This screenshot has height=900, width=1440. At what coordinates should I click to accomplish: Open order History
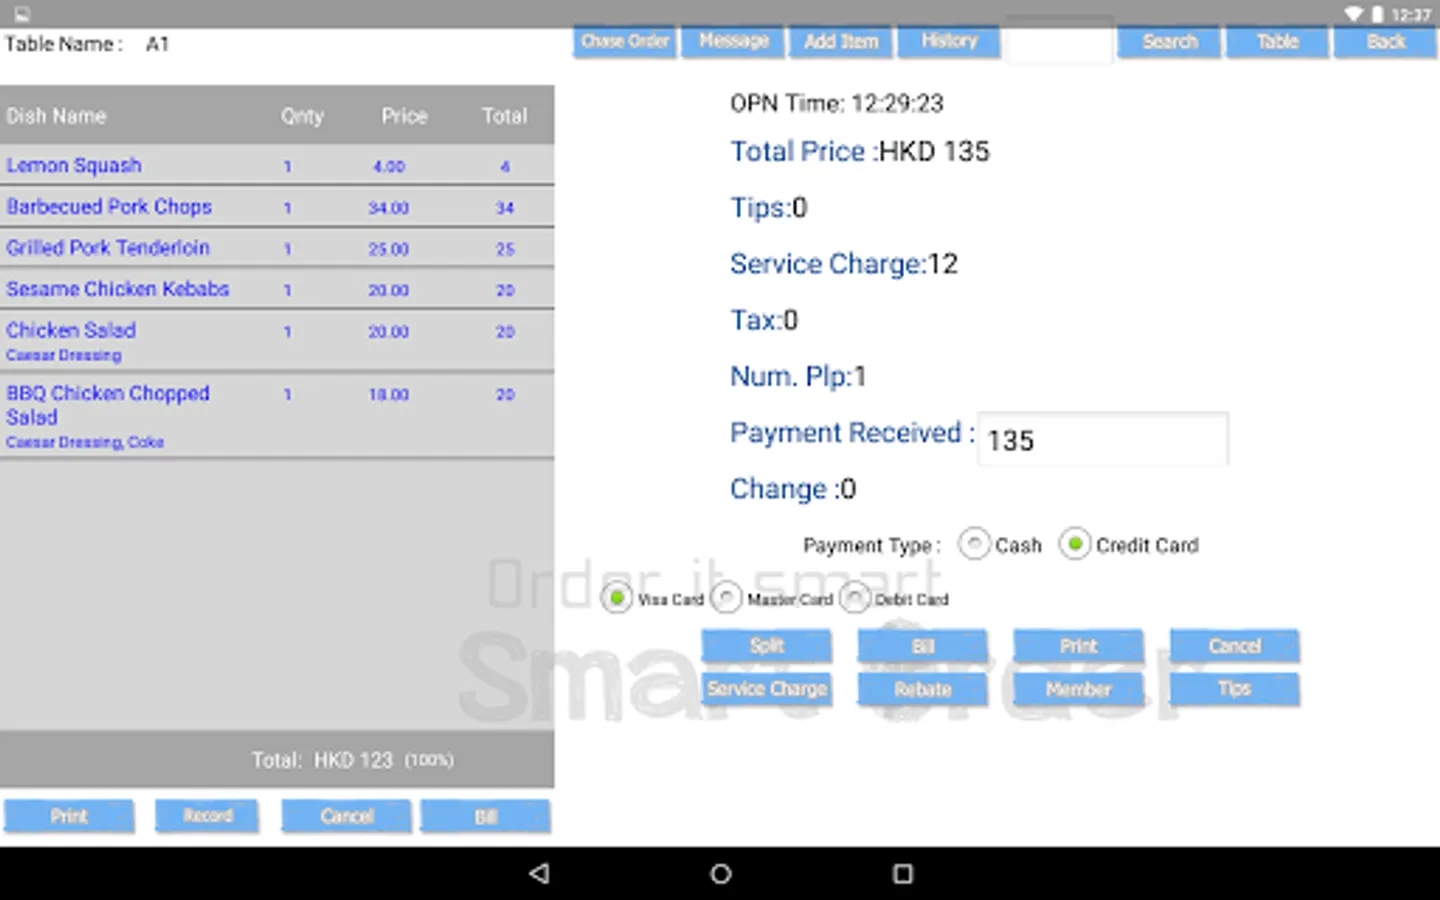click(949, 42)
